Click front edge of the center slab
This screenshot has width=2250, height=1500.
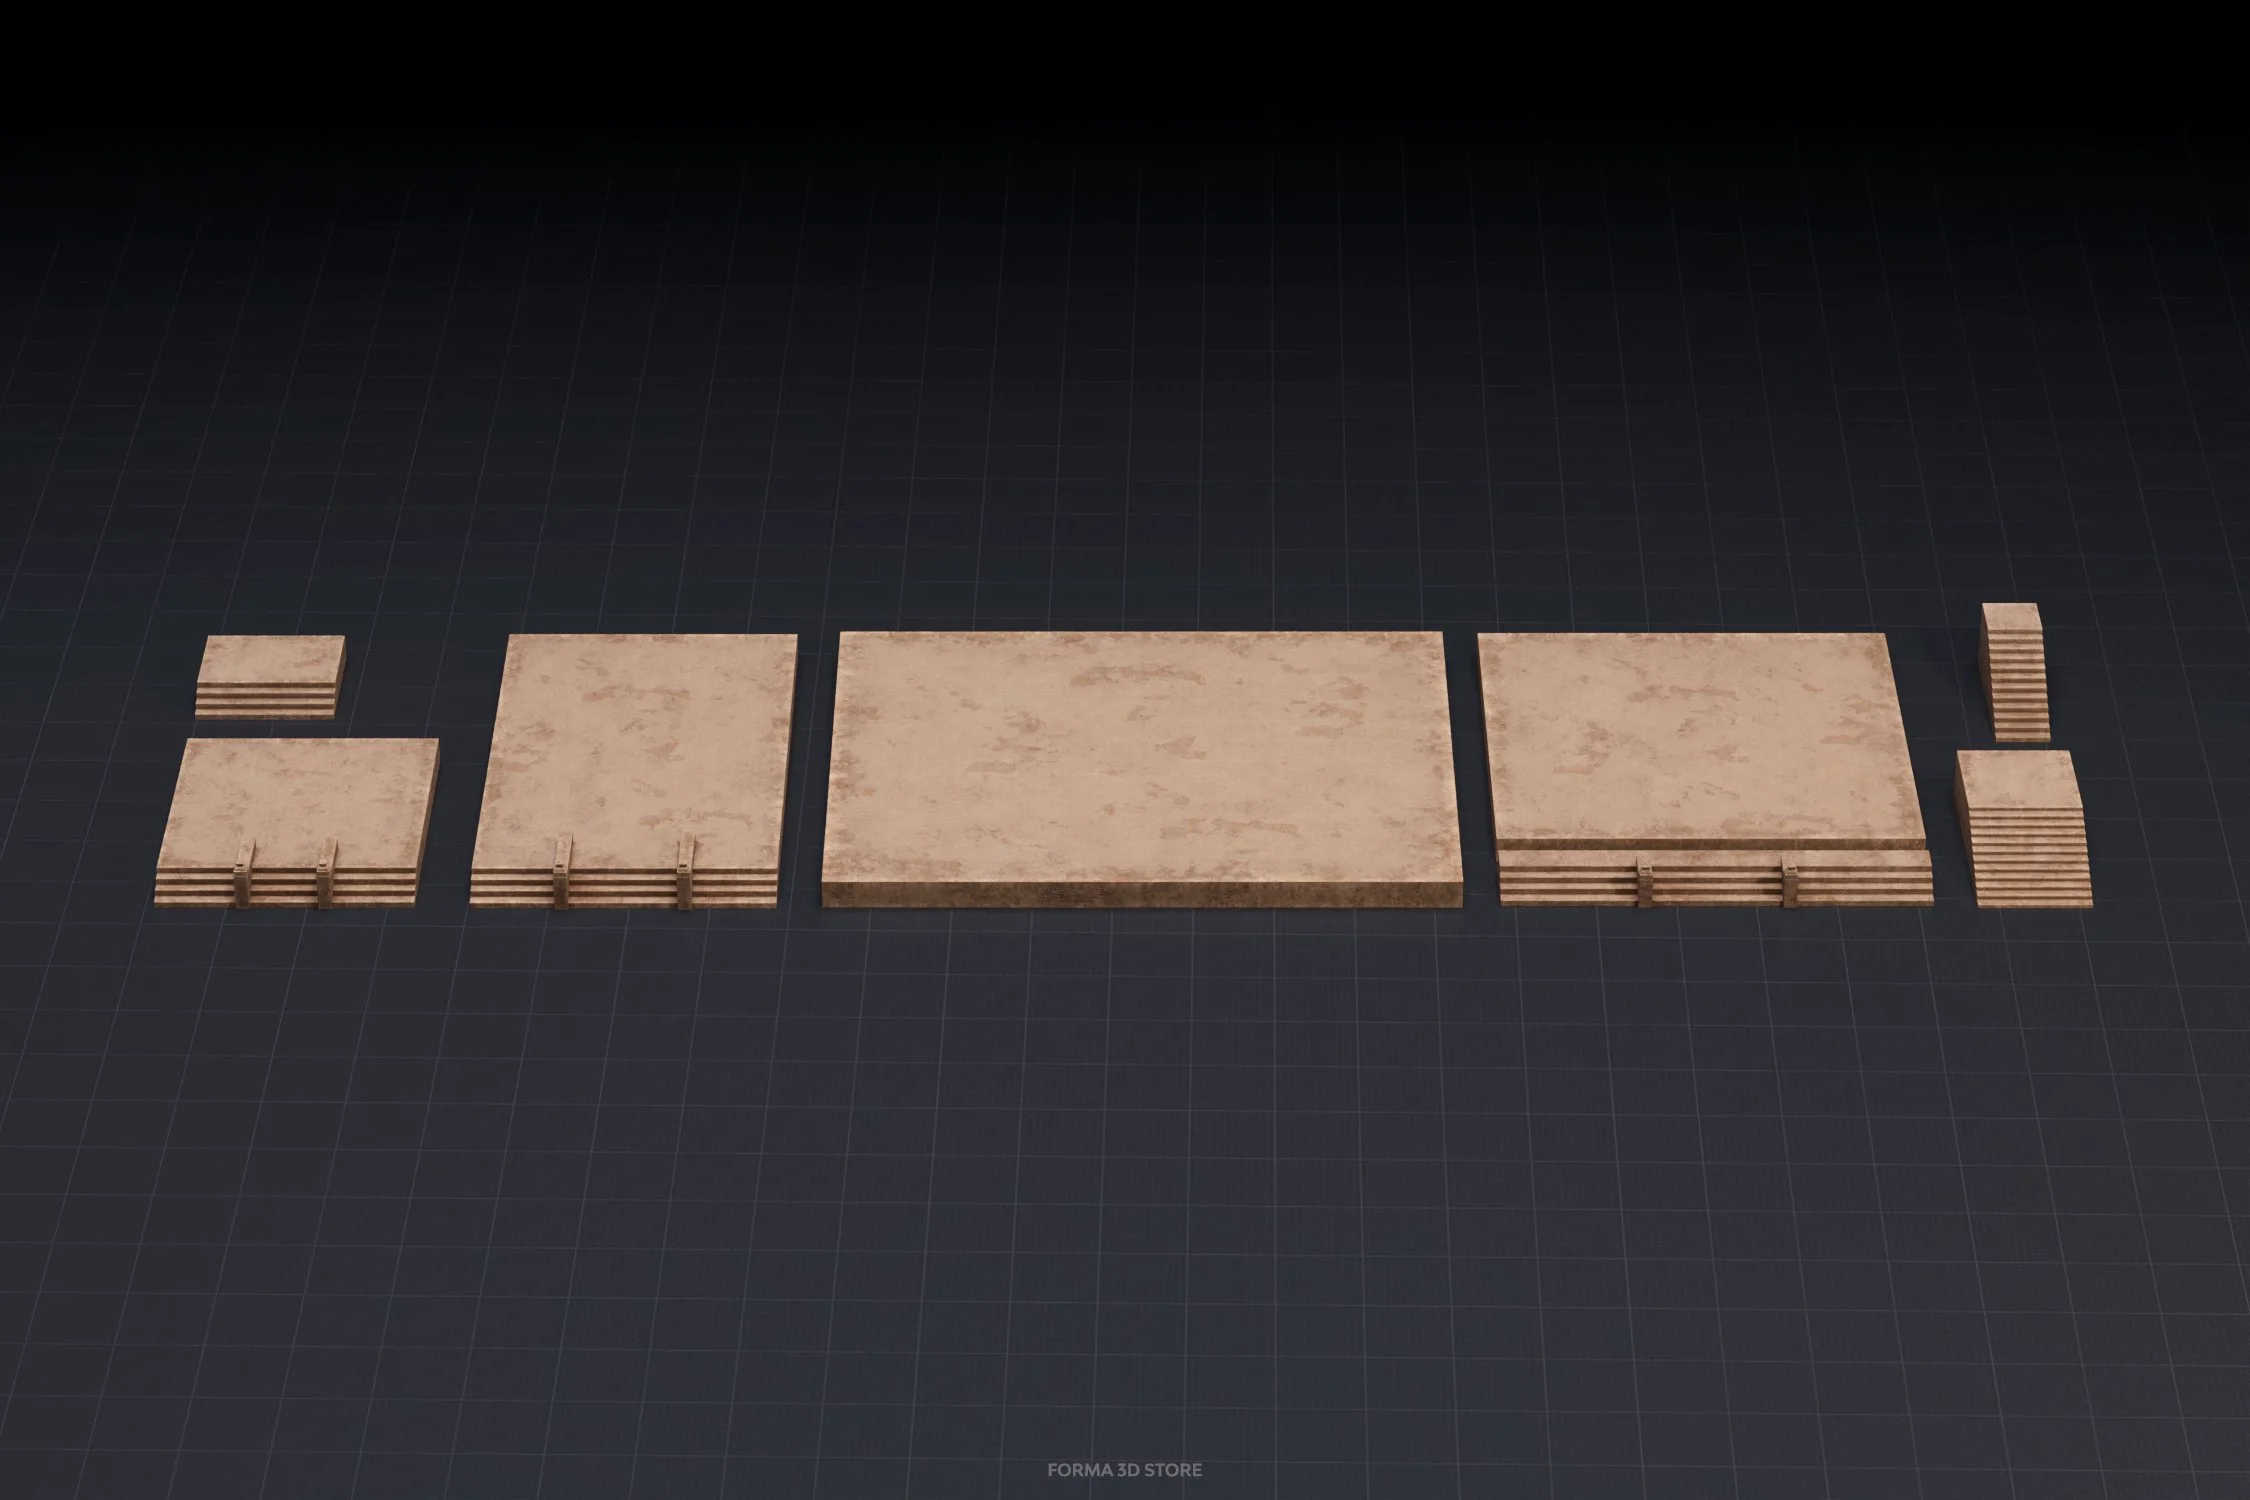(1140, 893)
